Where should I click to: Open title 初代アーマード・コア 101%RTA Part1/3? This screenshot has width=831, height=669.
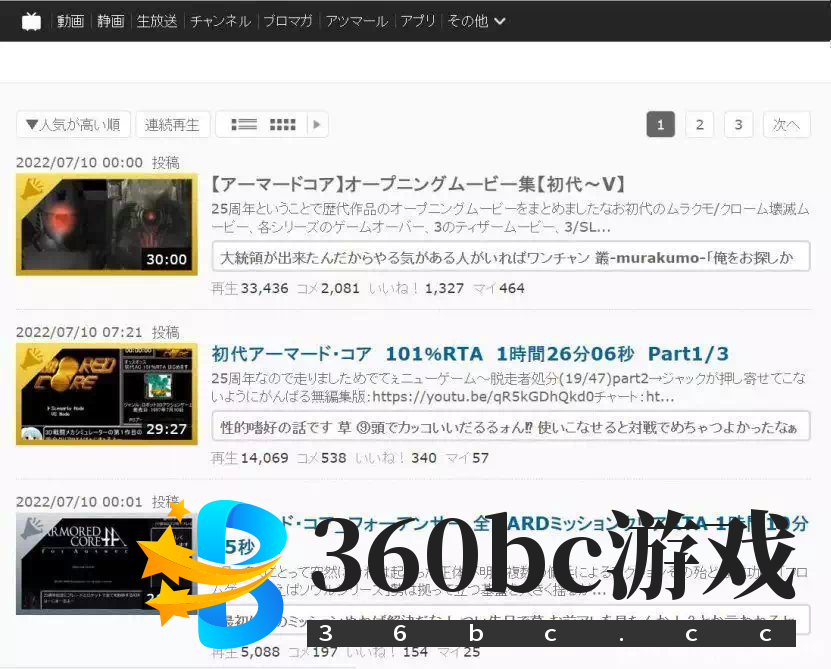point(470,354)
